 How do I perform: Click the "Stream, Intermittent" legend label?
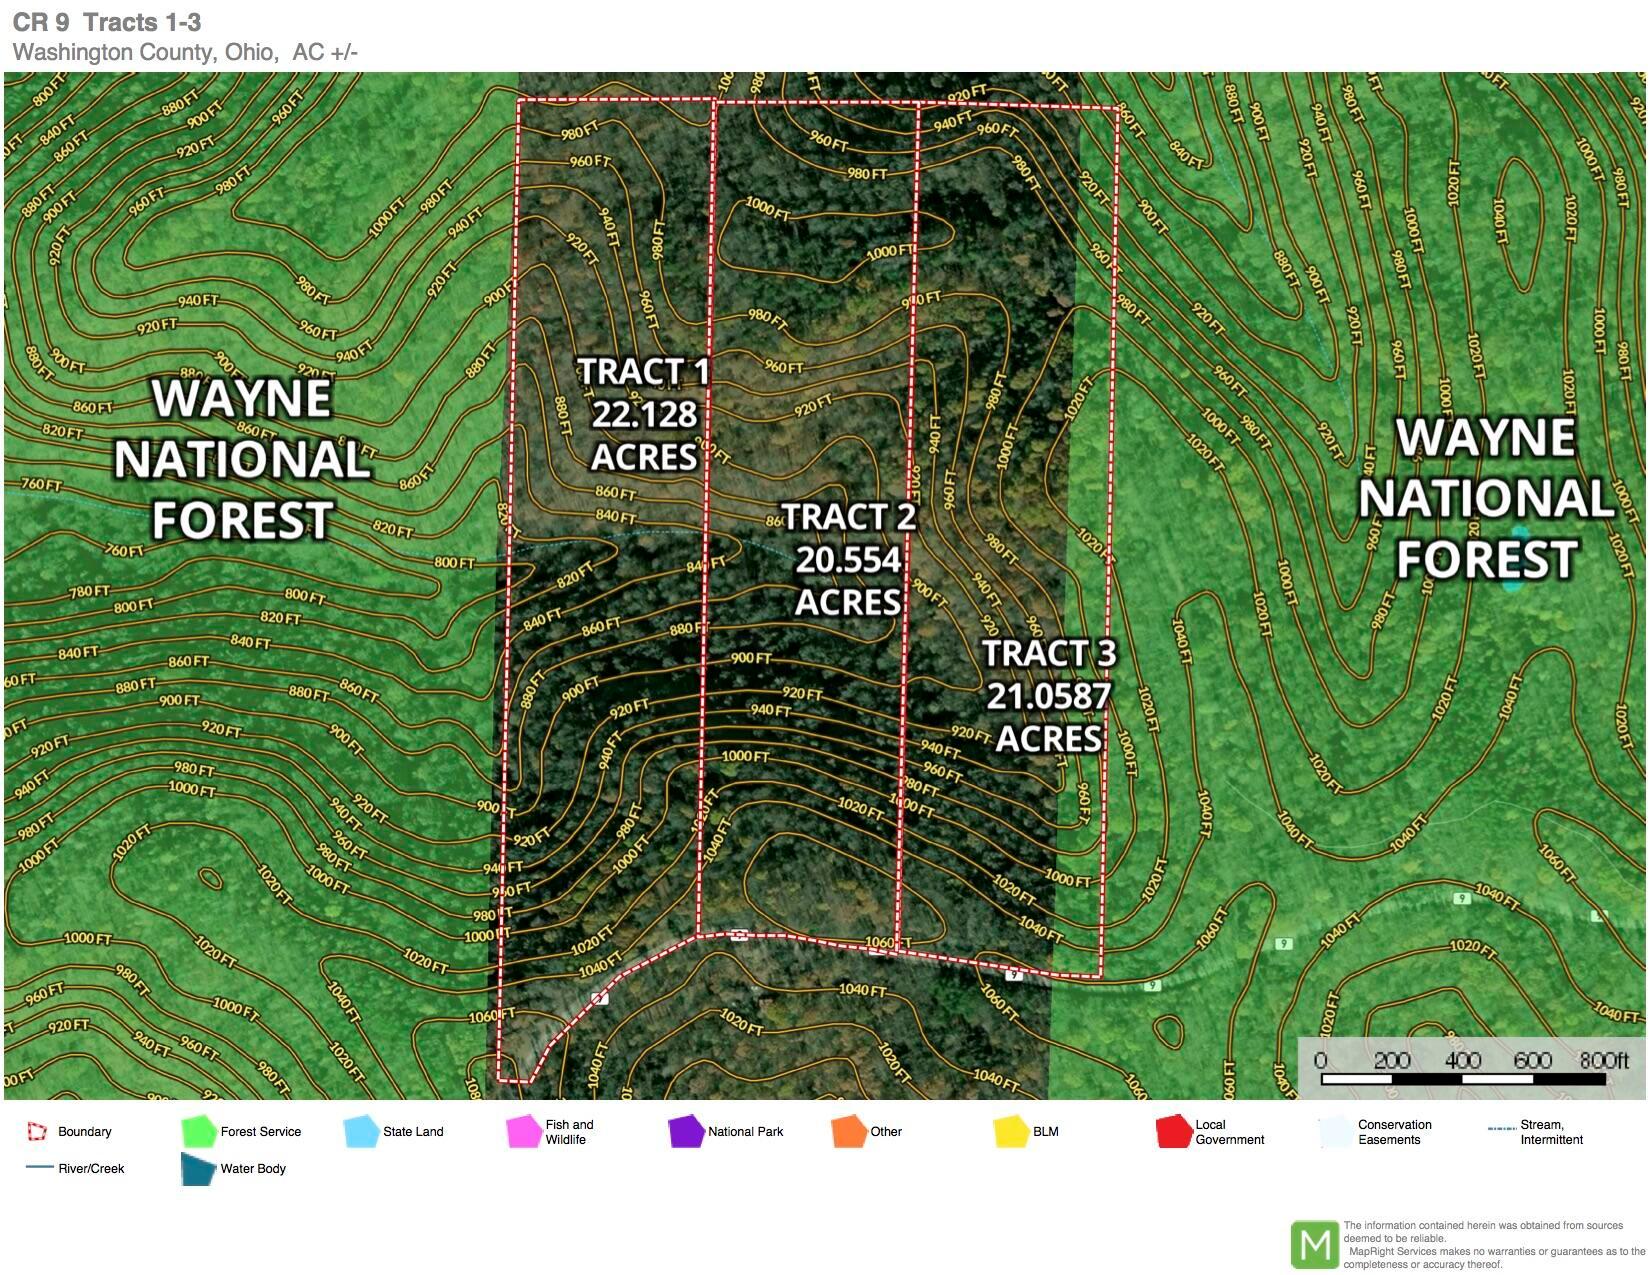click(1552, 1132)
